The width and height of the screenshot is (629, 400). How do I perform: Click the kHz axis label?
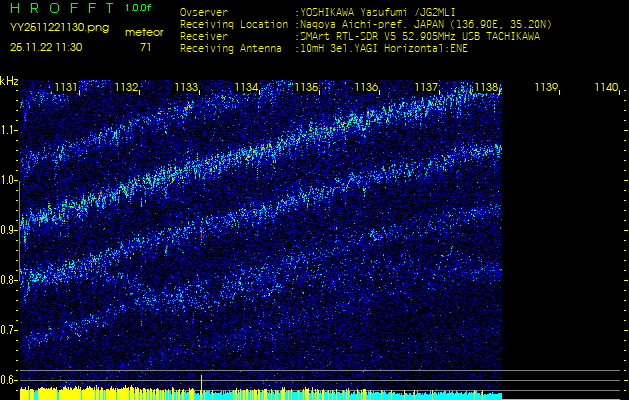(9, 81)
